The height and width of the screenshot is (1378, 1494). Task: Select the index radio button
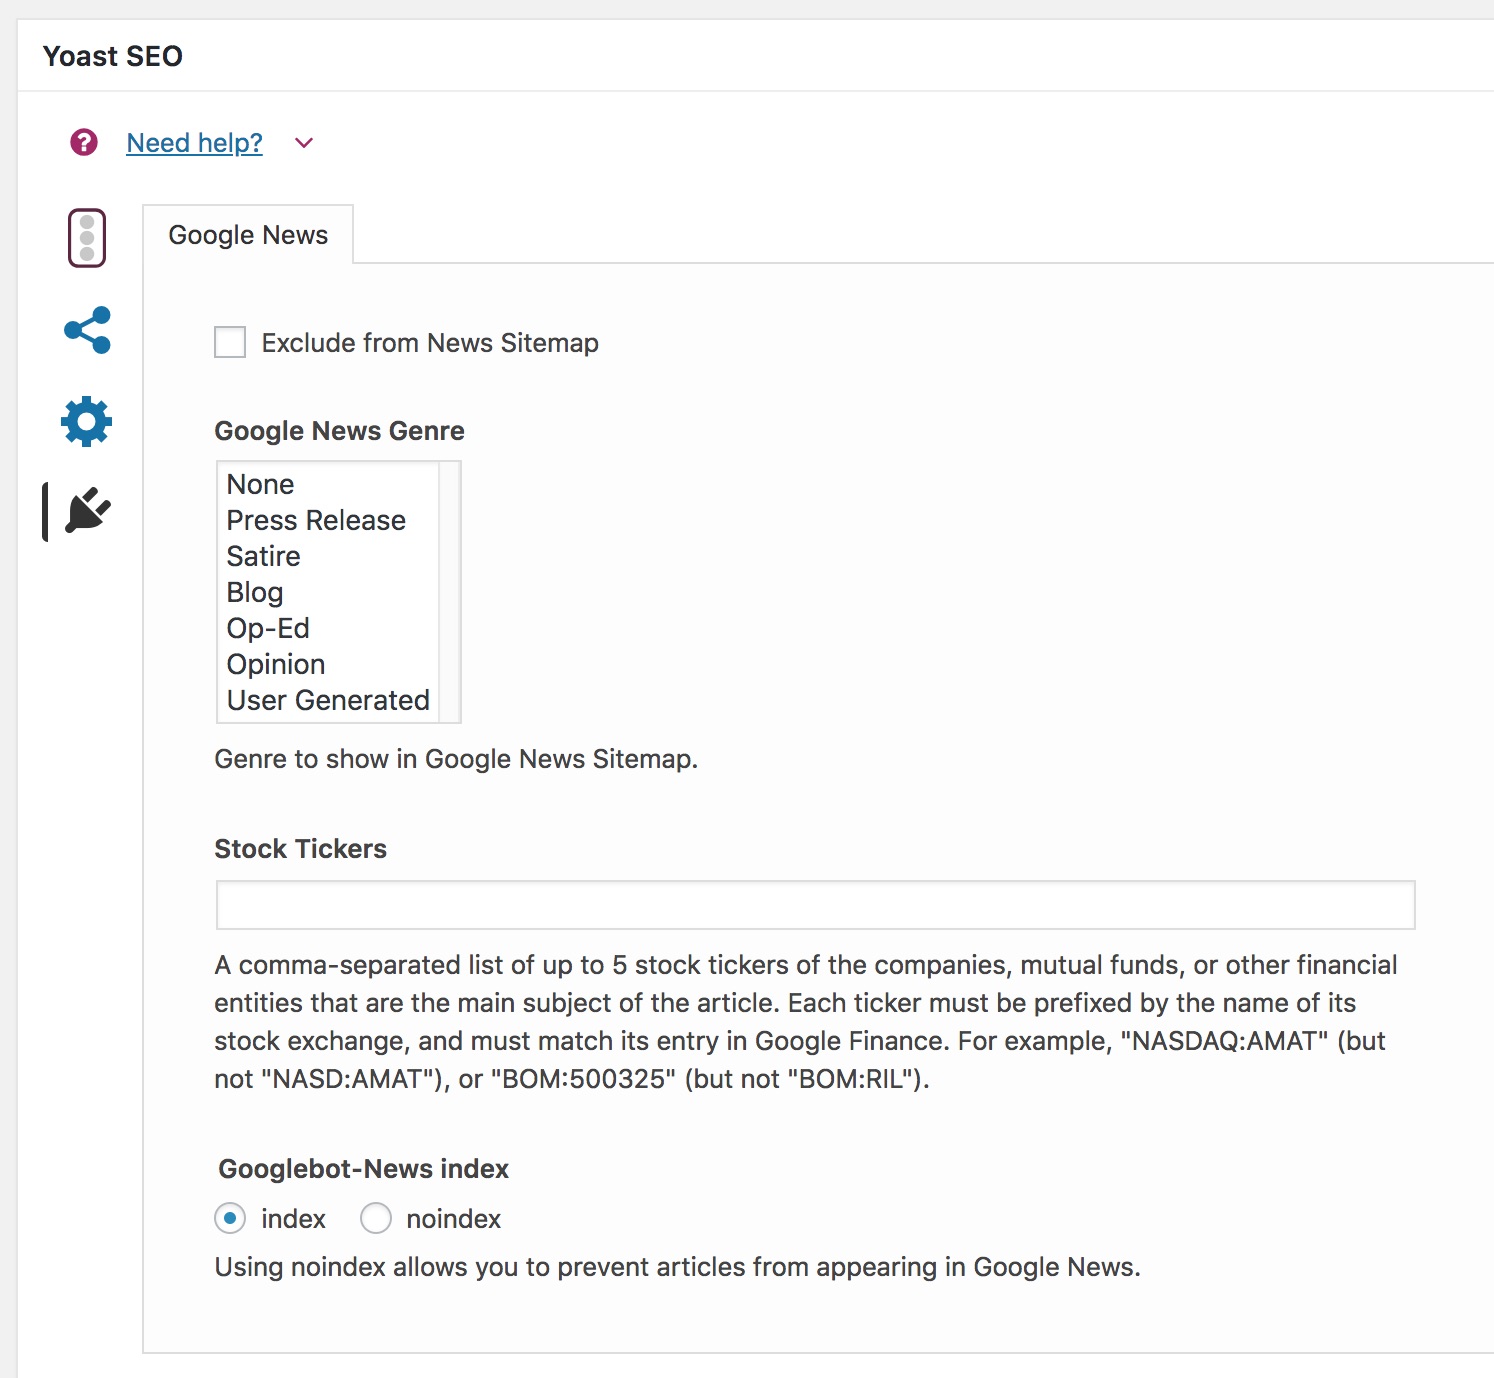(x=230, y=1218)
